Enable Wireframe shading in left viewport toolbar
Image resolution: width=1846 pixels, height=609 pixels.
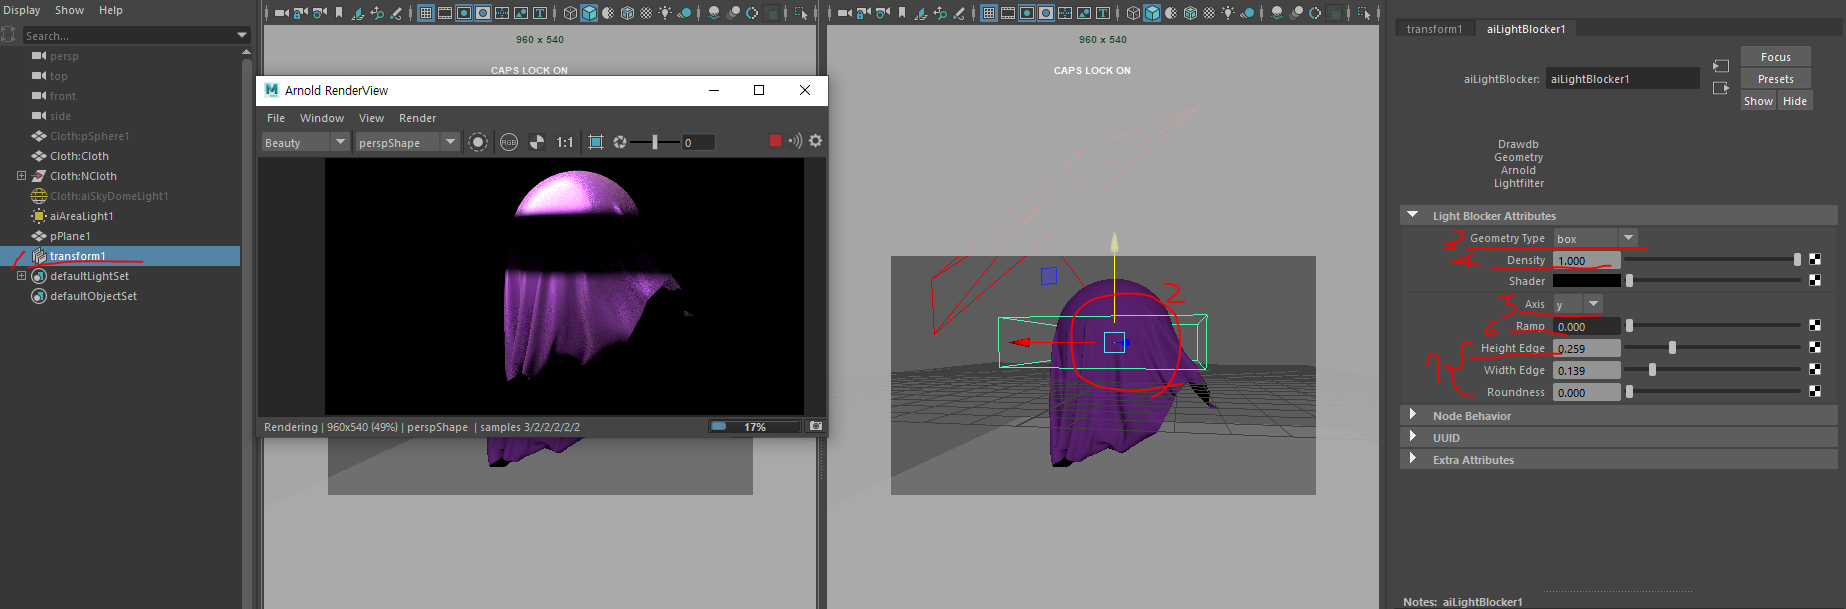click(x=570, y=13)
